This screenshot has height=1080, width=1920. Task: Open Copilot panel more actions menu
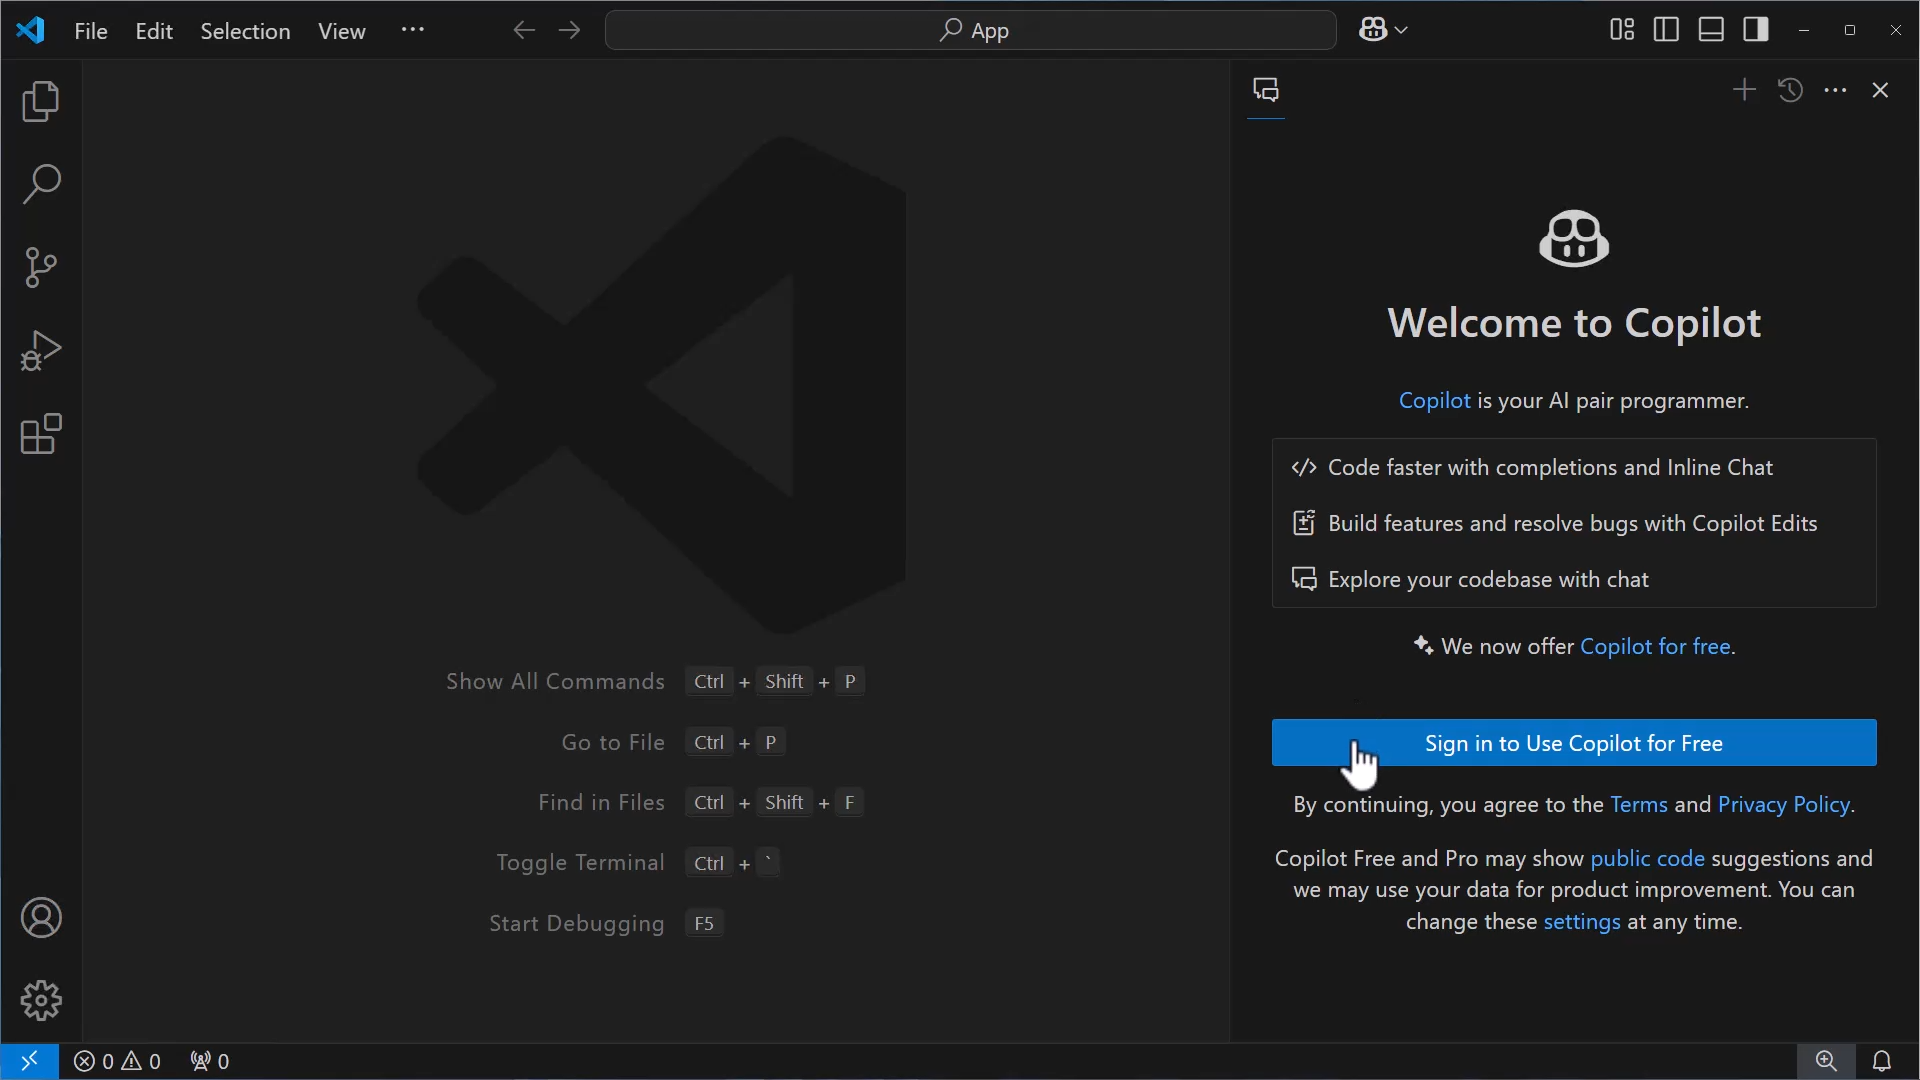click(x=1836, y=90)
